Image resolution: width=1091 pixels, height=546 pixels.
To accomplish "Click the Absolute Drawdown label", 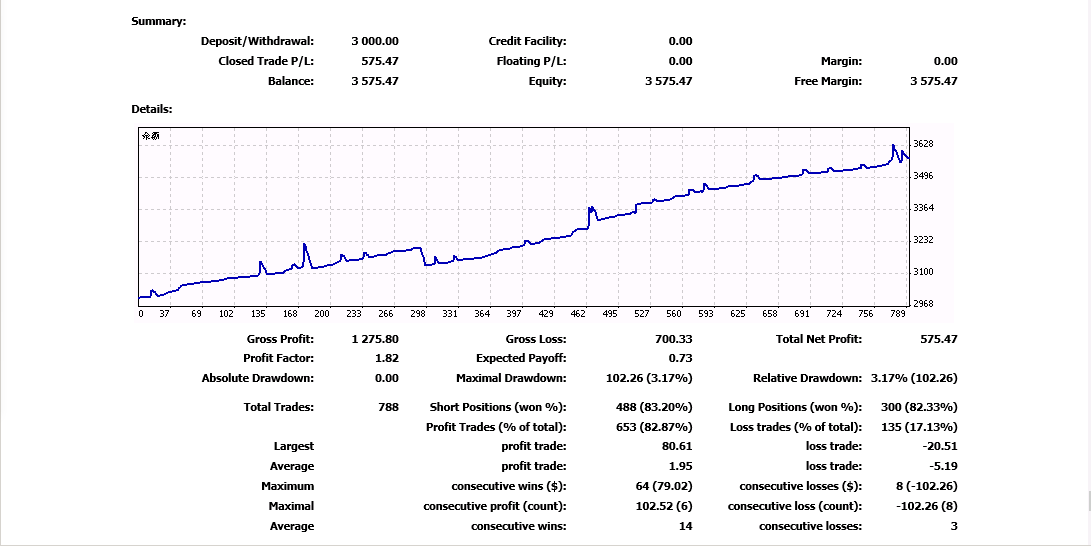I will [x=257, y=378].
